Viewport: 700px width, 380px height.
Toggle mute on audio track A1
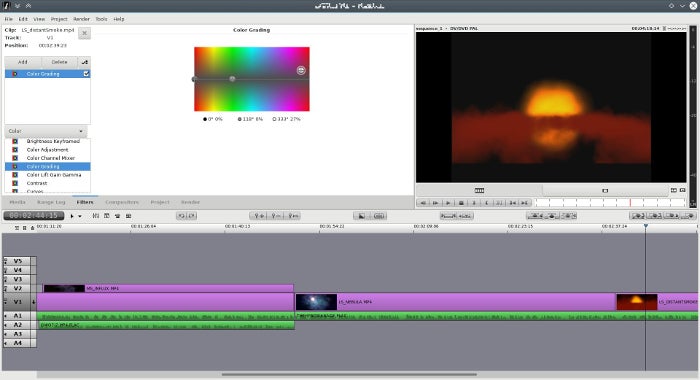6,316
